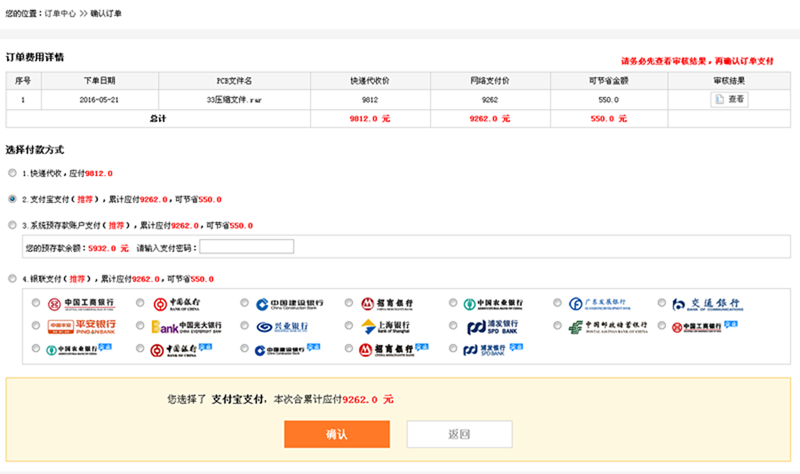Image resolution: width=800 pixels, height=474 pixels.
Task: Select radio button 3. 系统预存款账户支付
Action: point(12,225)
